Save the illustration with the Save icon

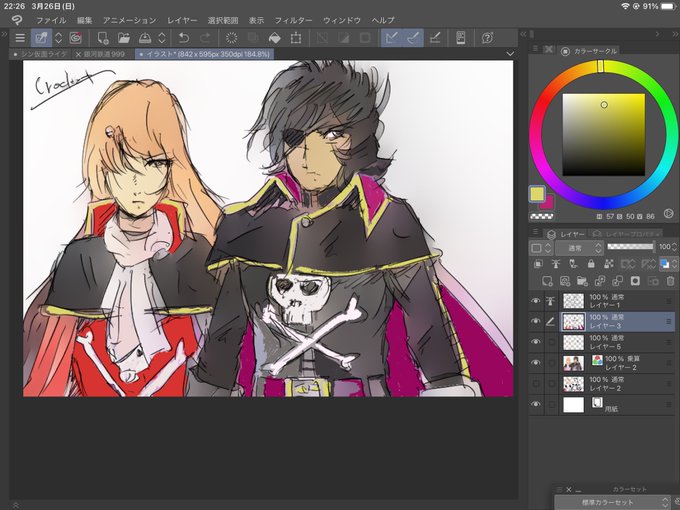point(145,38)
